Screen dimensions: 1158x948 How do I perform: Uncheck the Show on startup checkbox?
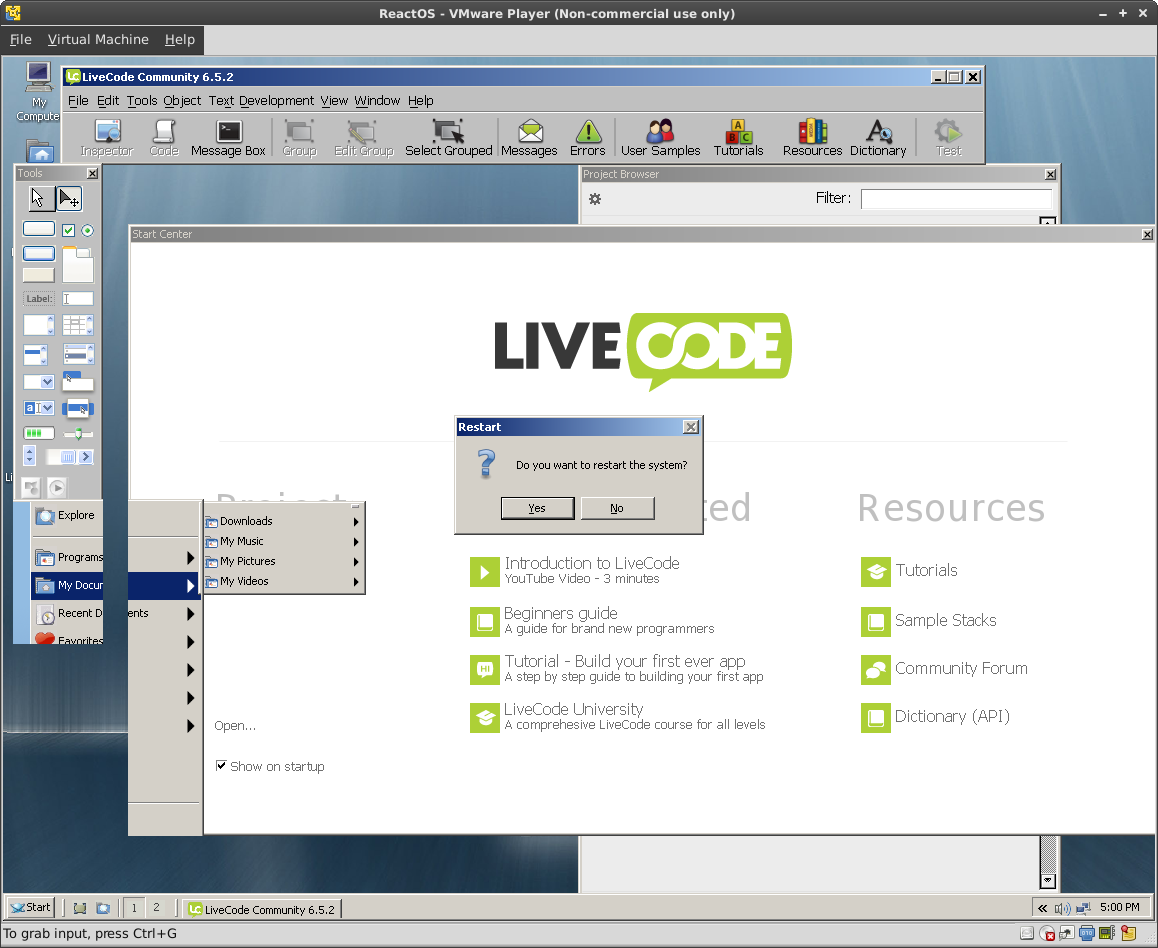click(x=221, y=766)
